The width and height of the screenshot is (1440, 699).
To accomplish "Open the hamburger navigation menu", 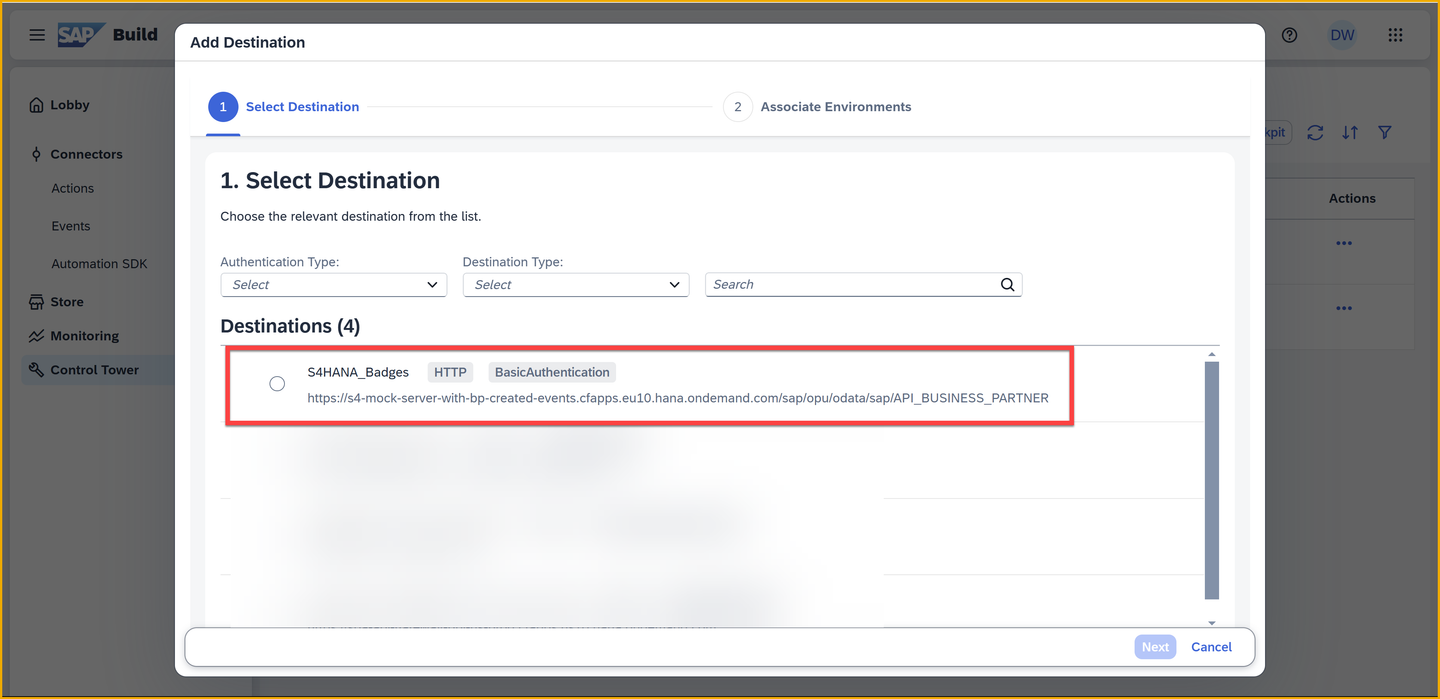I will click(37, 35).
